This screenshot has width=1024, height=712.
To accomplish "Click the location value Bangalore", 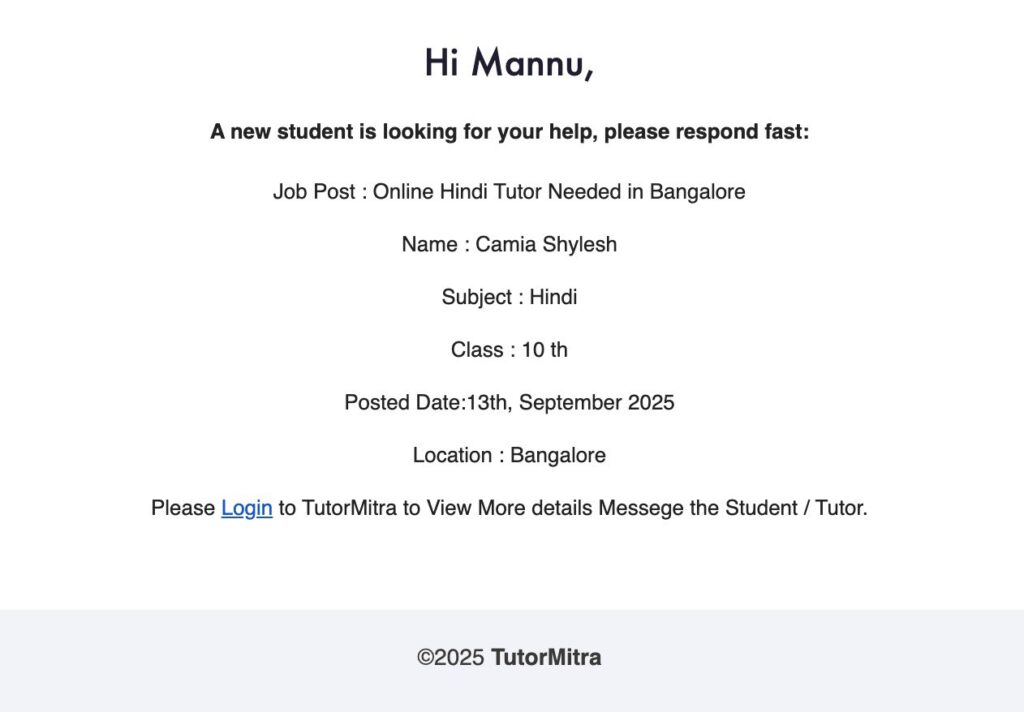I will coord(558,455).
